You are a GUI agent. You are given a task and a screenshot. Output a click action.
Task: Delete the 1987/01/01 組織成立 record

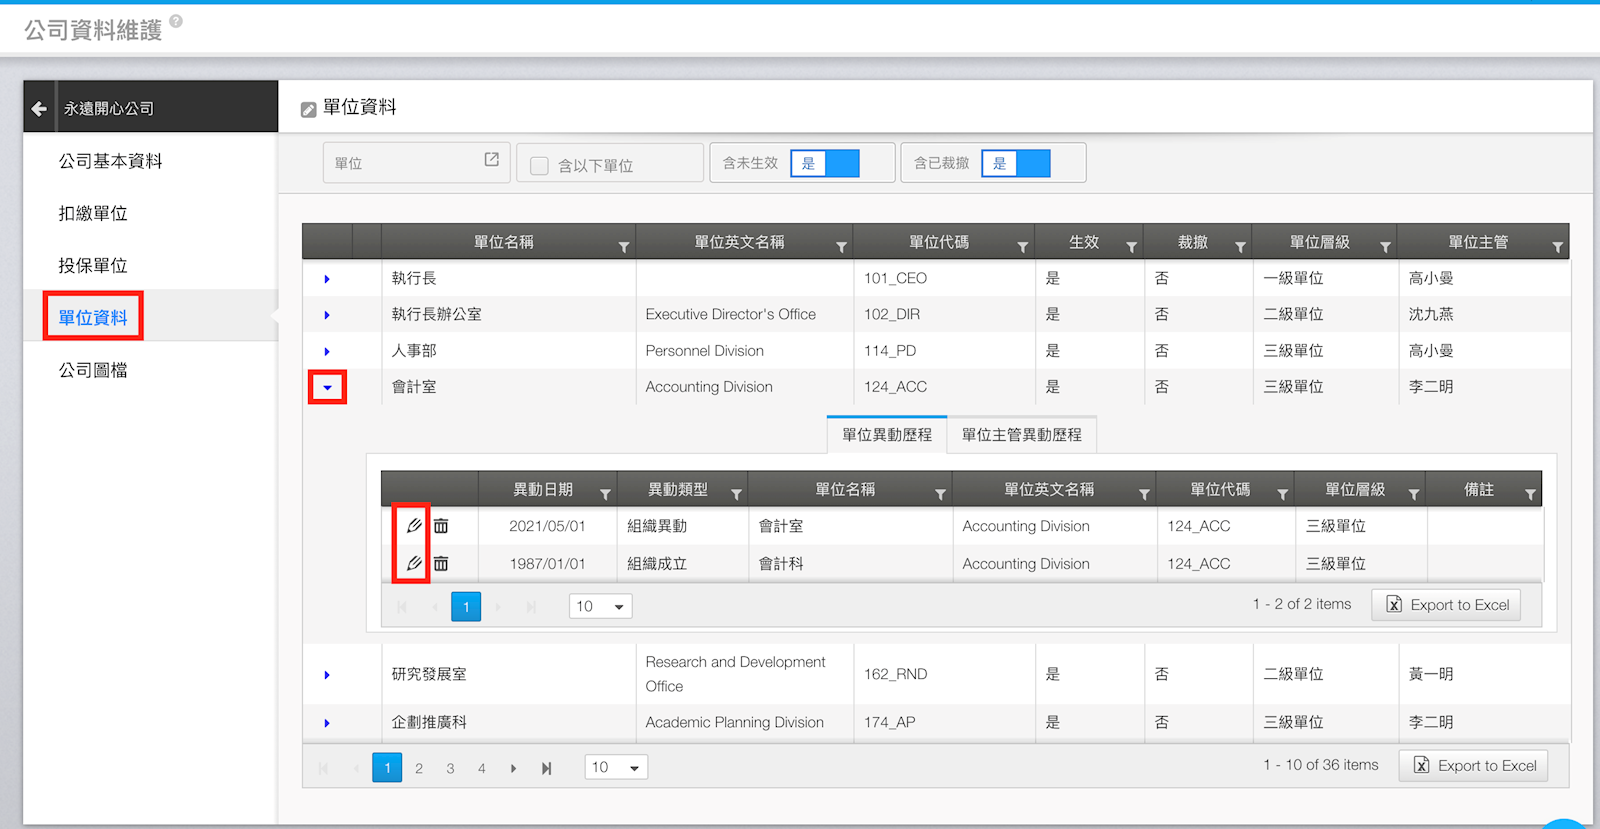click(x=441, y=564)
